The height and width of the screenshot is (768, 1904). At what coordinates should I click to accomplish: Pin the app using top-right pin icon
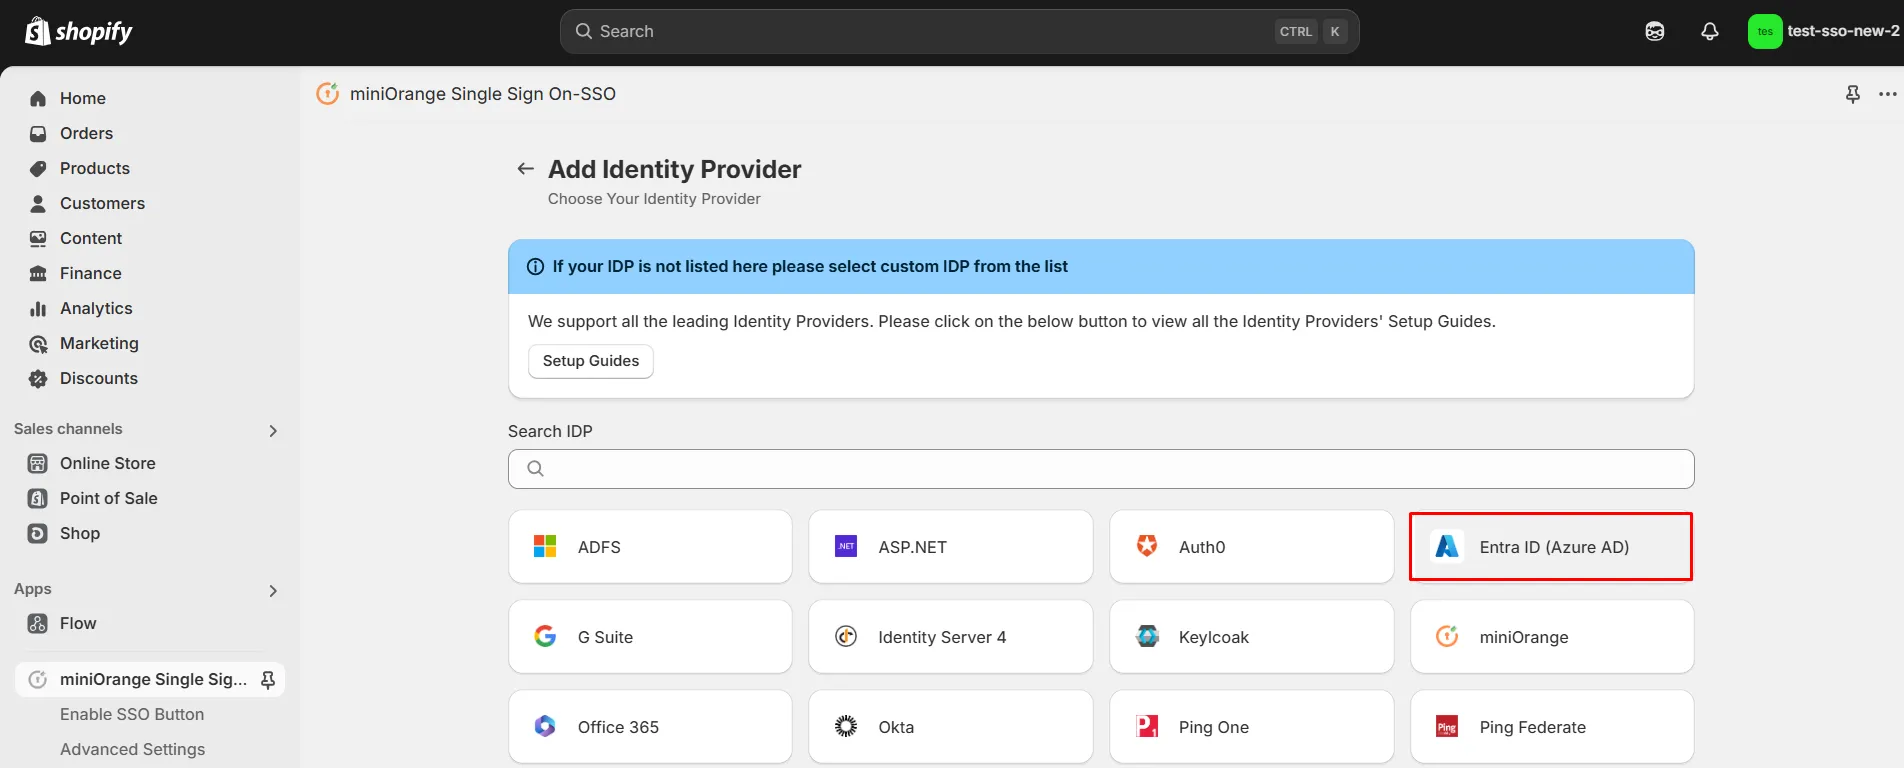(x=1853, y=94)
